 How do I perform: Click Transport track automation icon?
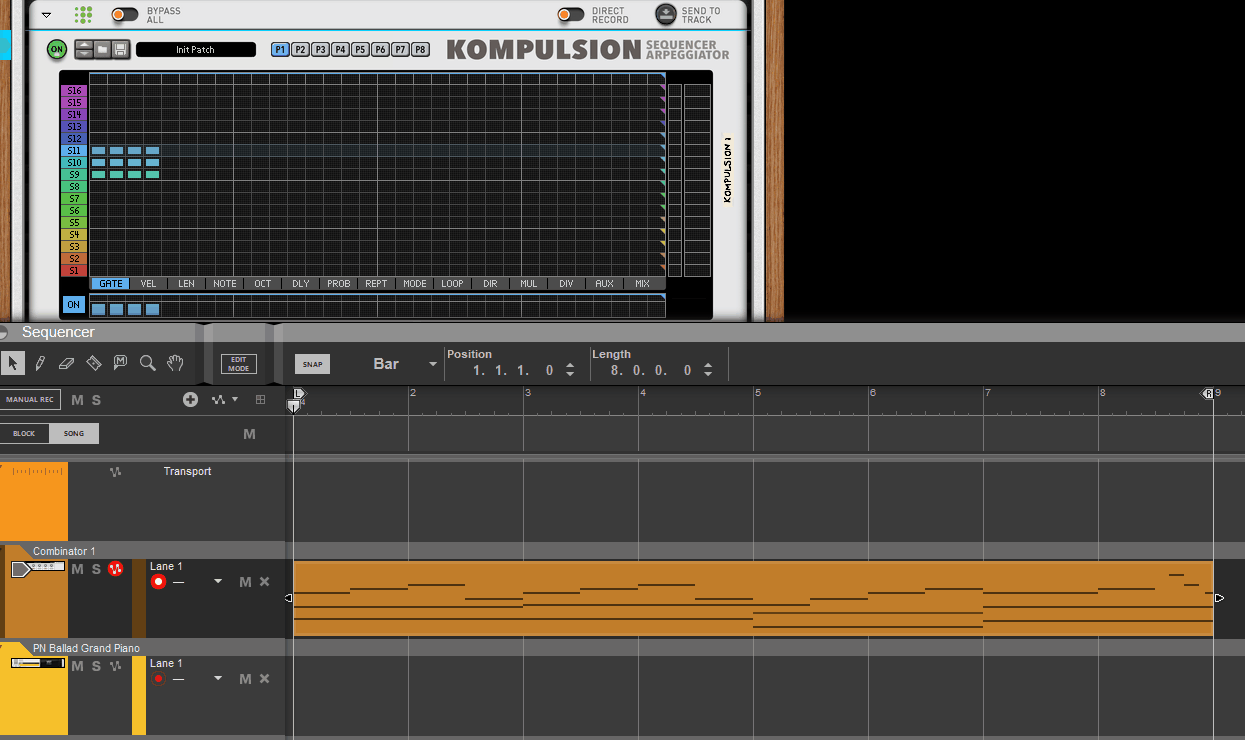pos(115,472)
